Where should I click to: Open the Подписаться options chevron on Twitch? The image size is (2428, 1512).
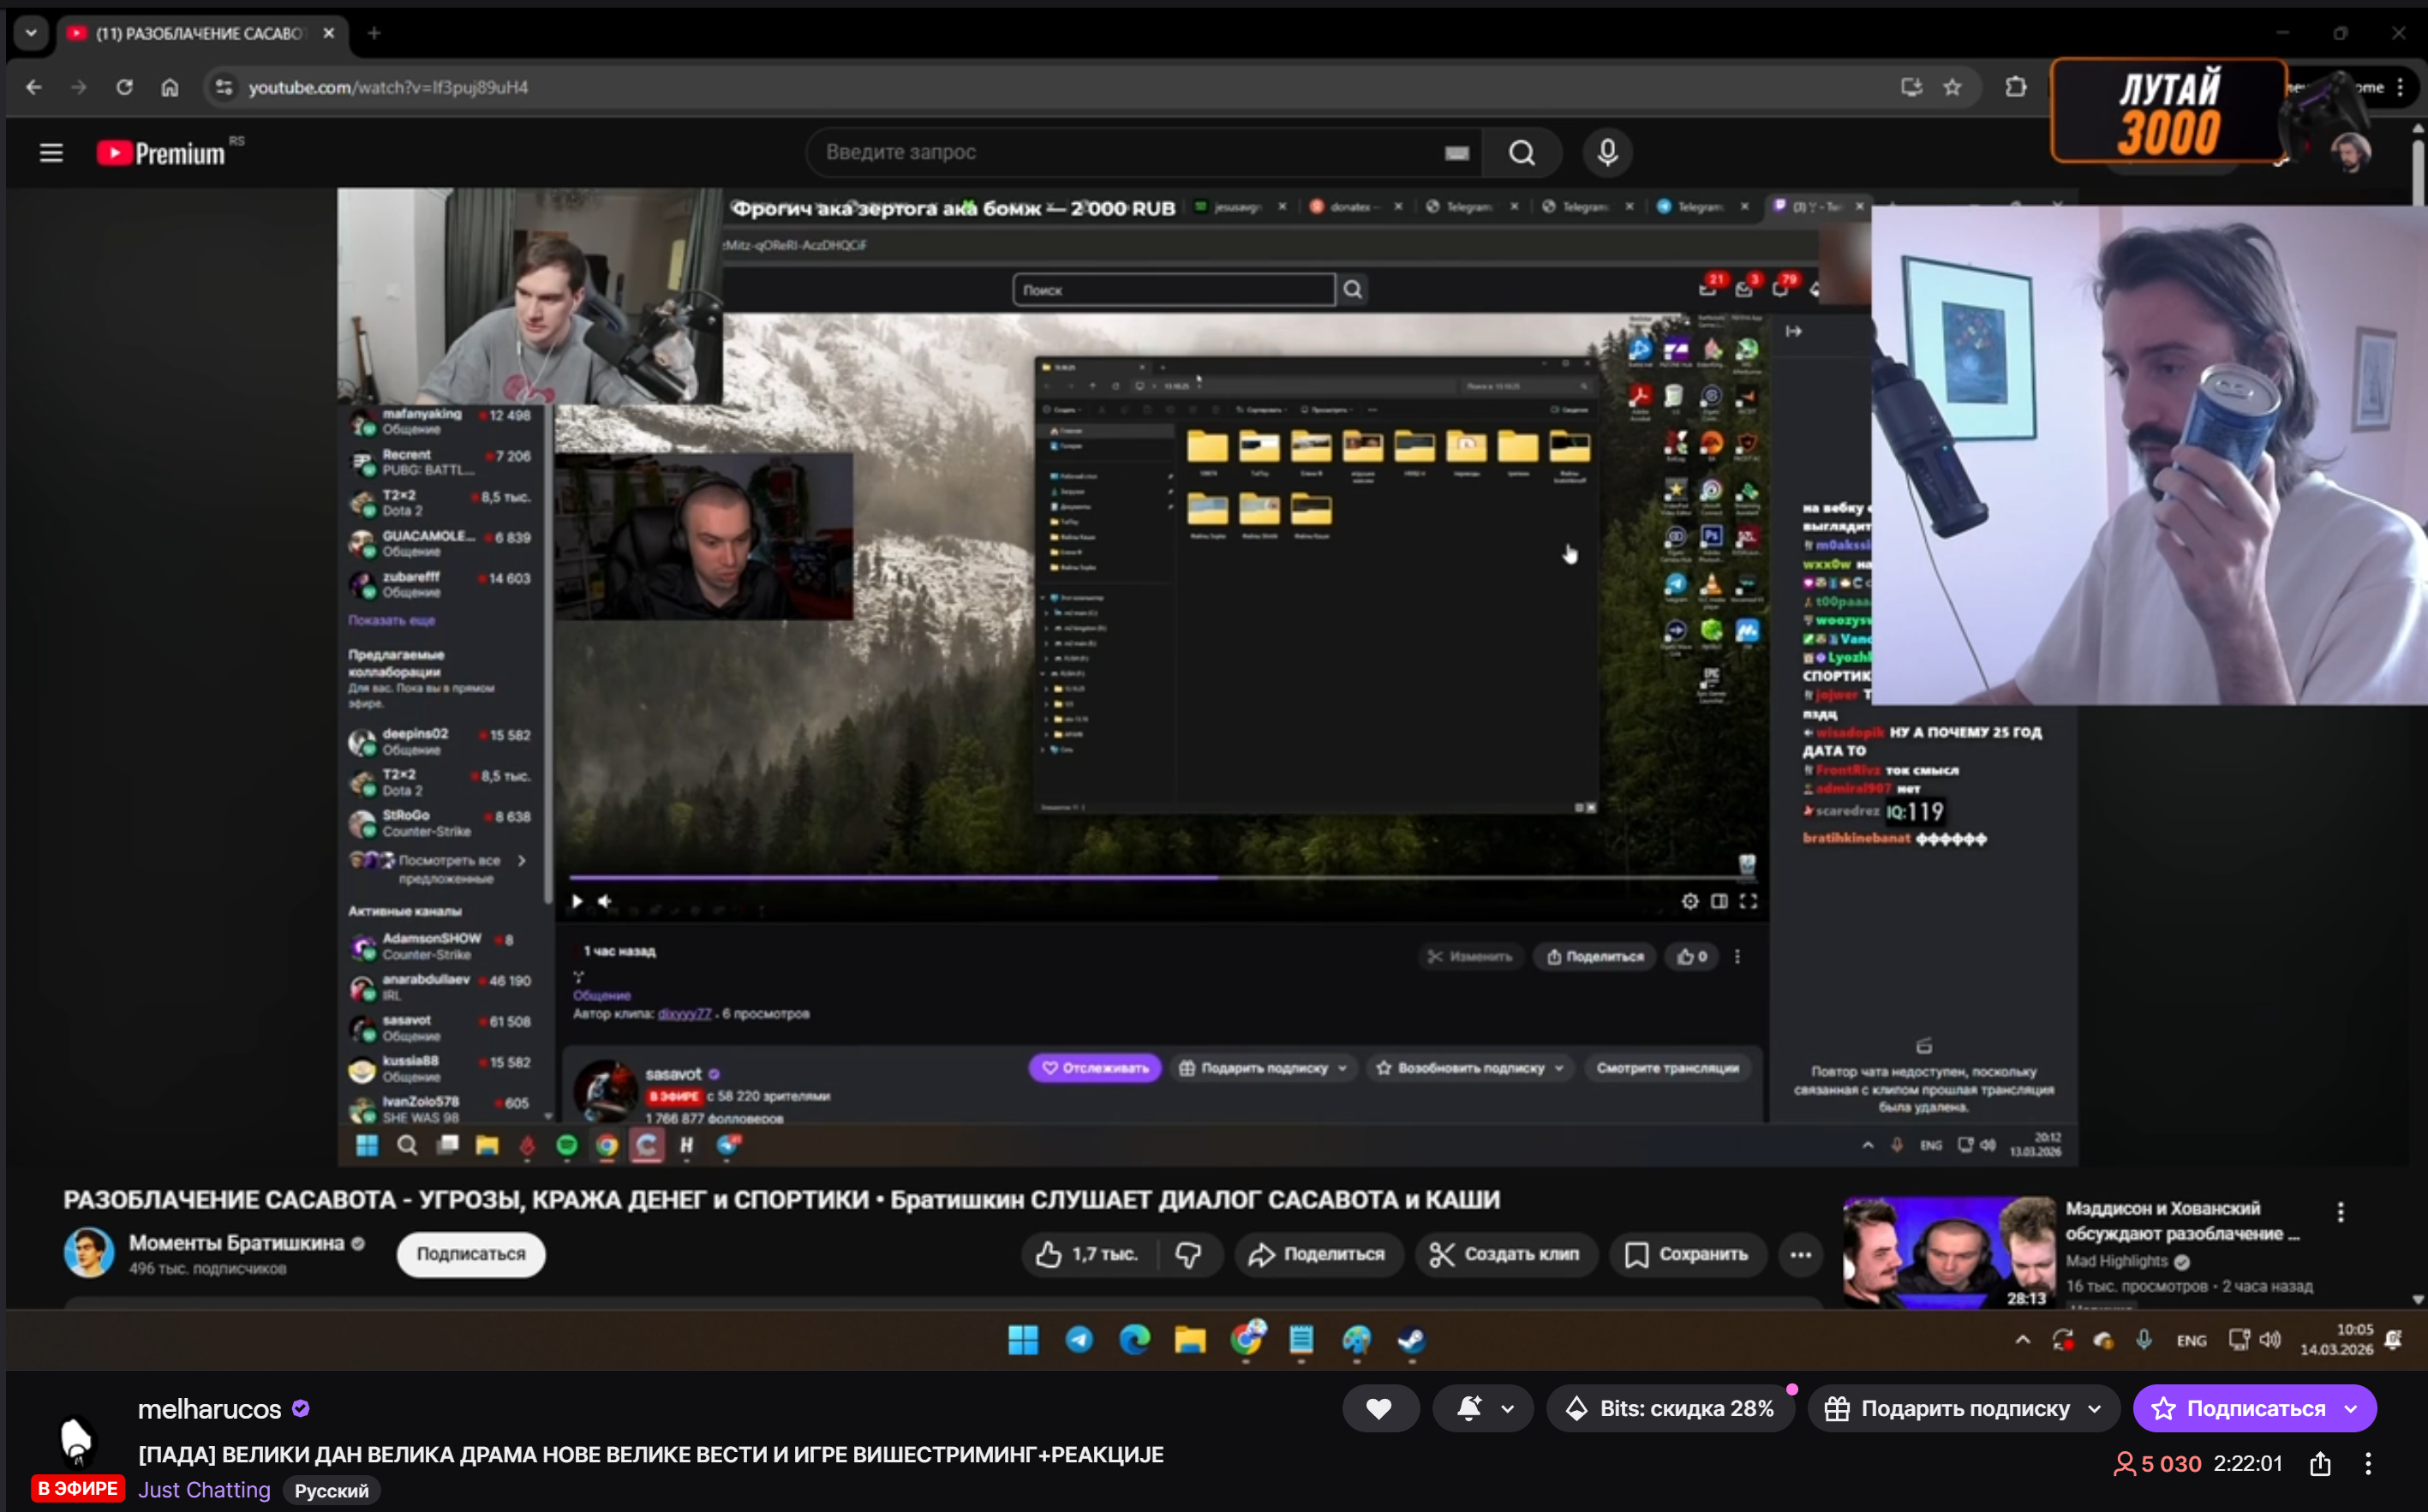2350,1408
